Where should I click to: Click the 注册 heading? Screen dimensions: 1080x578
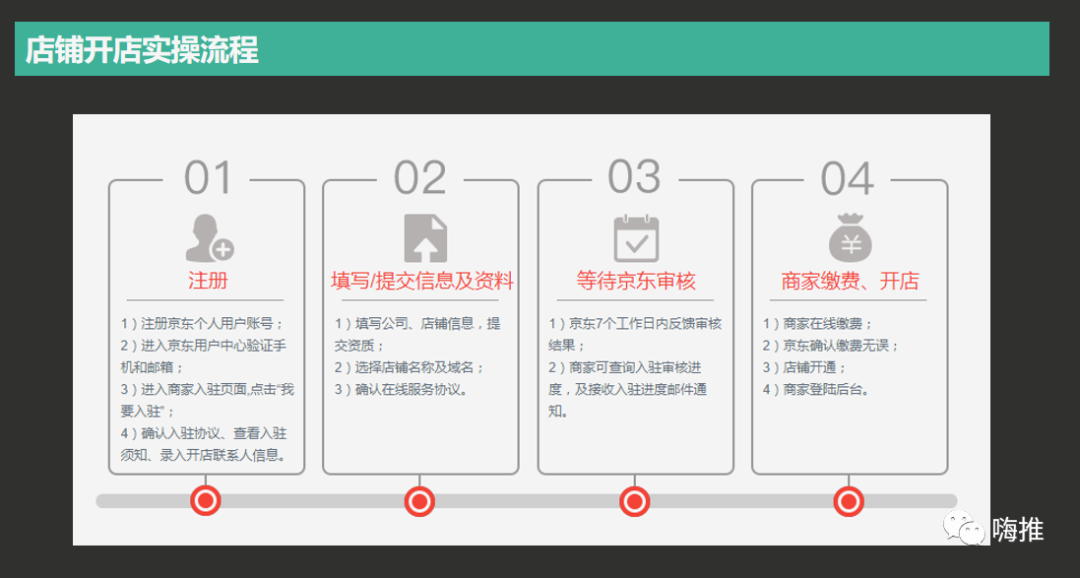tap(208, 281)
